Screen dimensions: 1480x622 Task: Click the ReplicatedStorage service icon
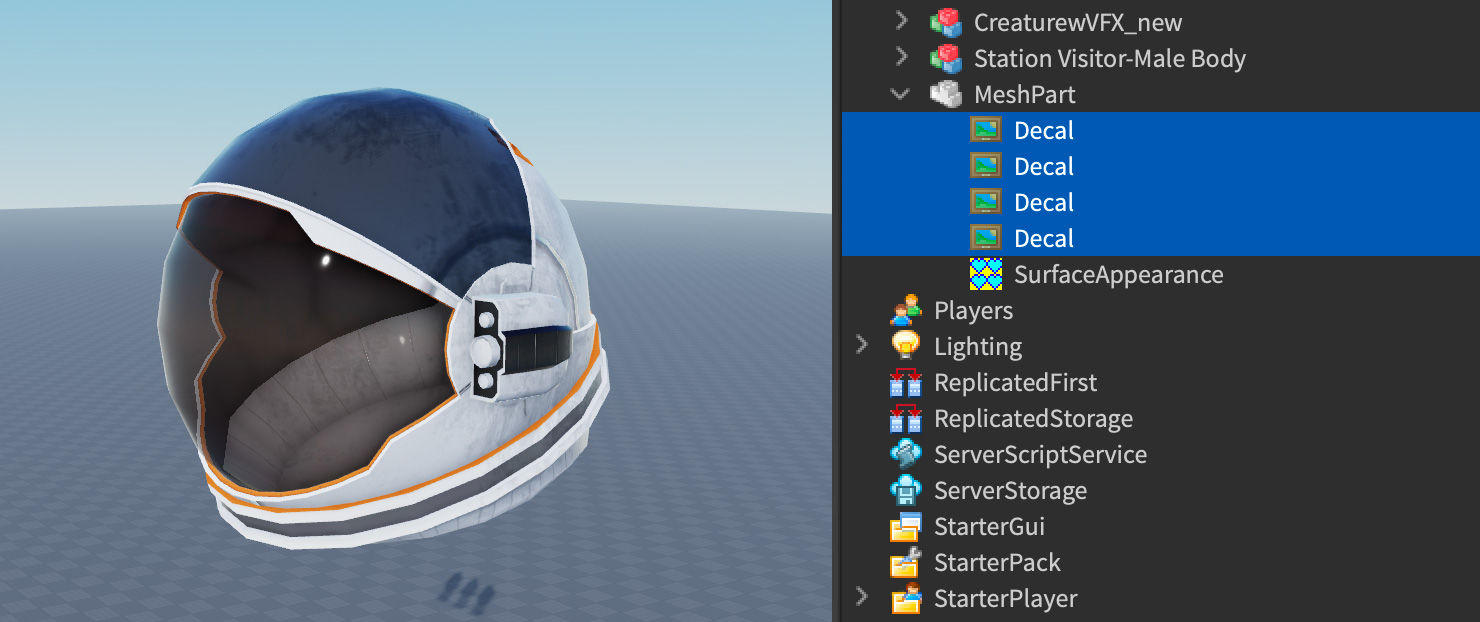coord(905,418)
